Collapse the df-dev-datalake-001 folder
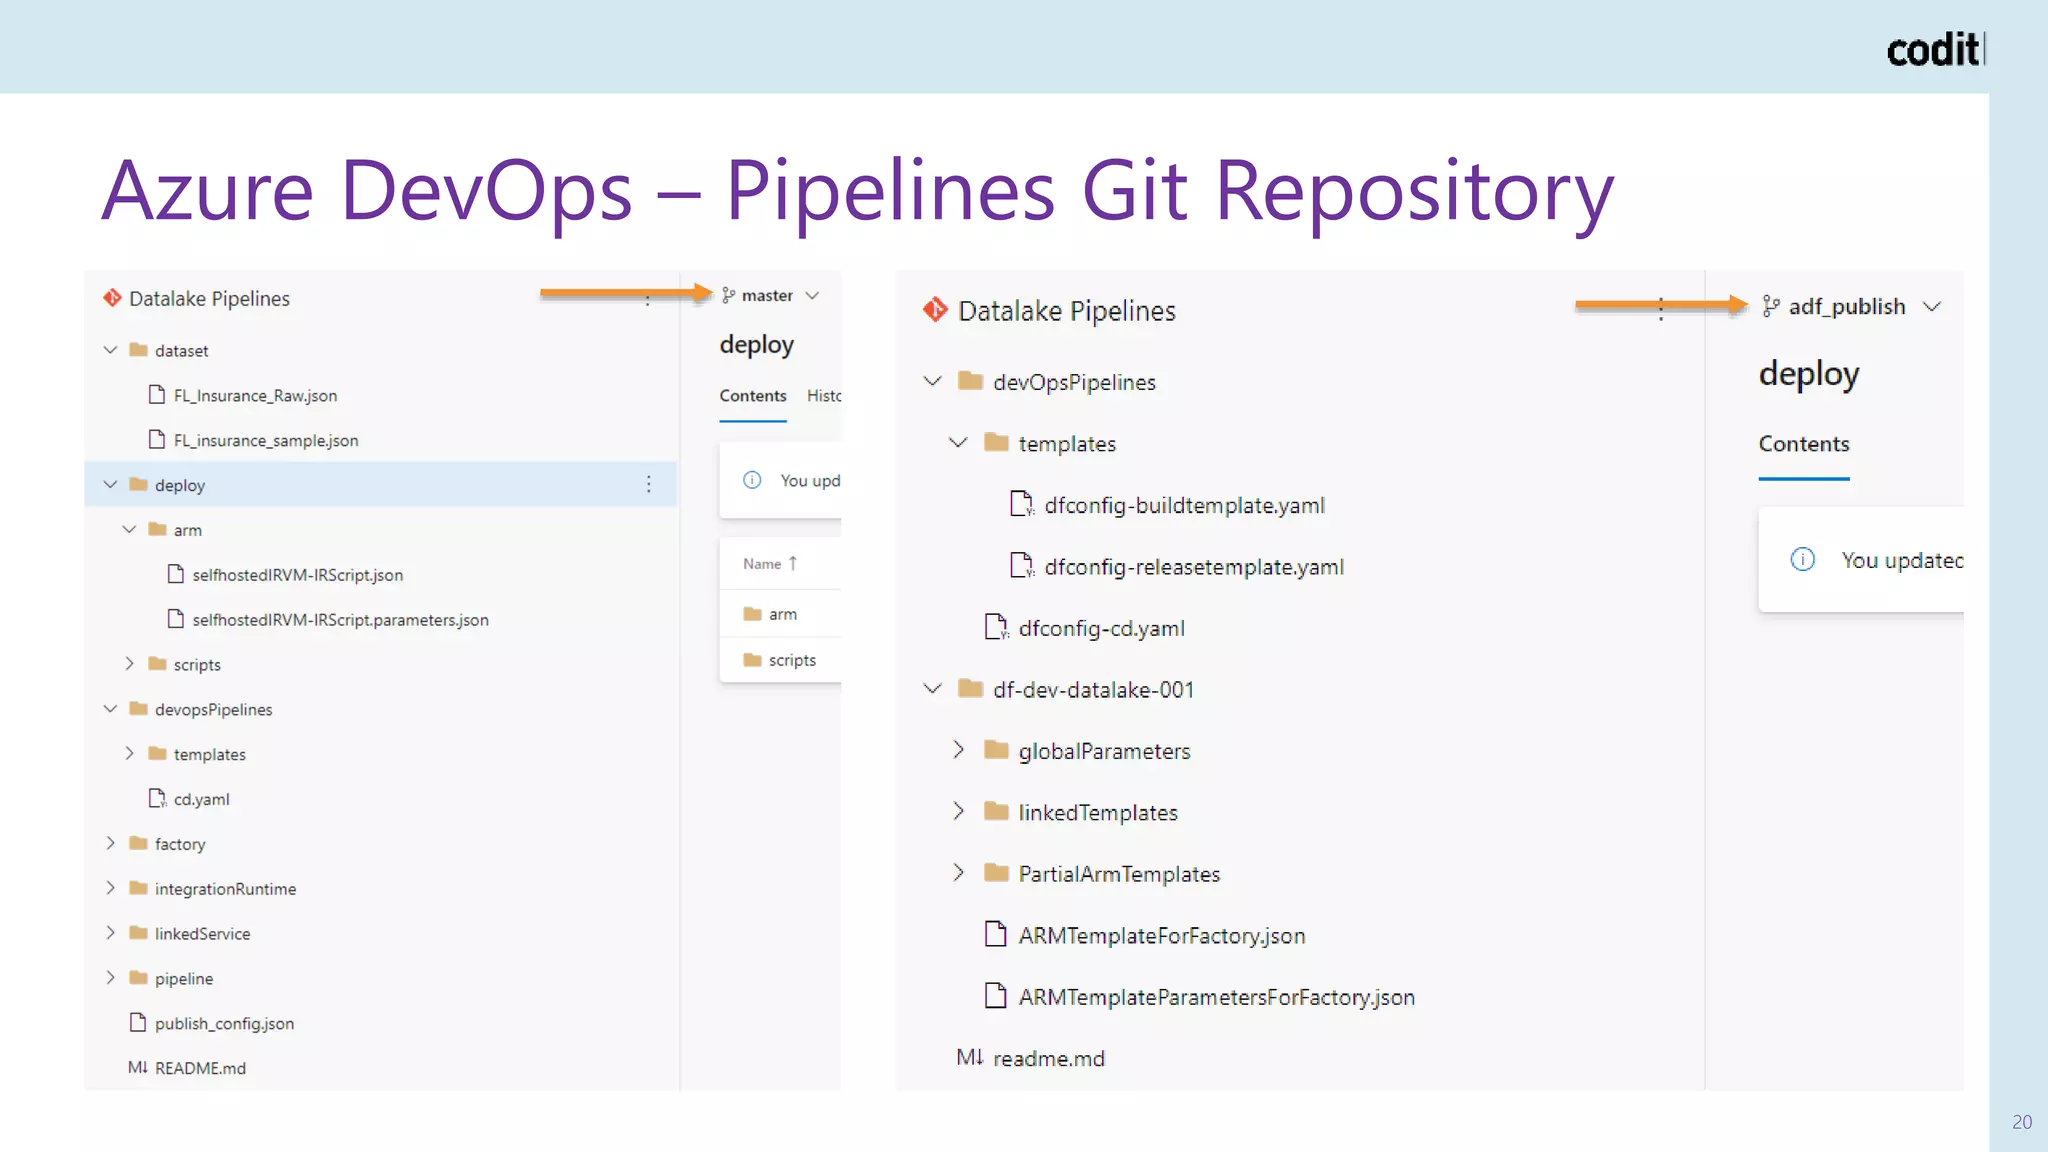The image size is (2048, 1152). [932, 688]
